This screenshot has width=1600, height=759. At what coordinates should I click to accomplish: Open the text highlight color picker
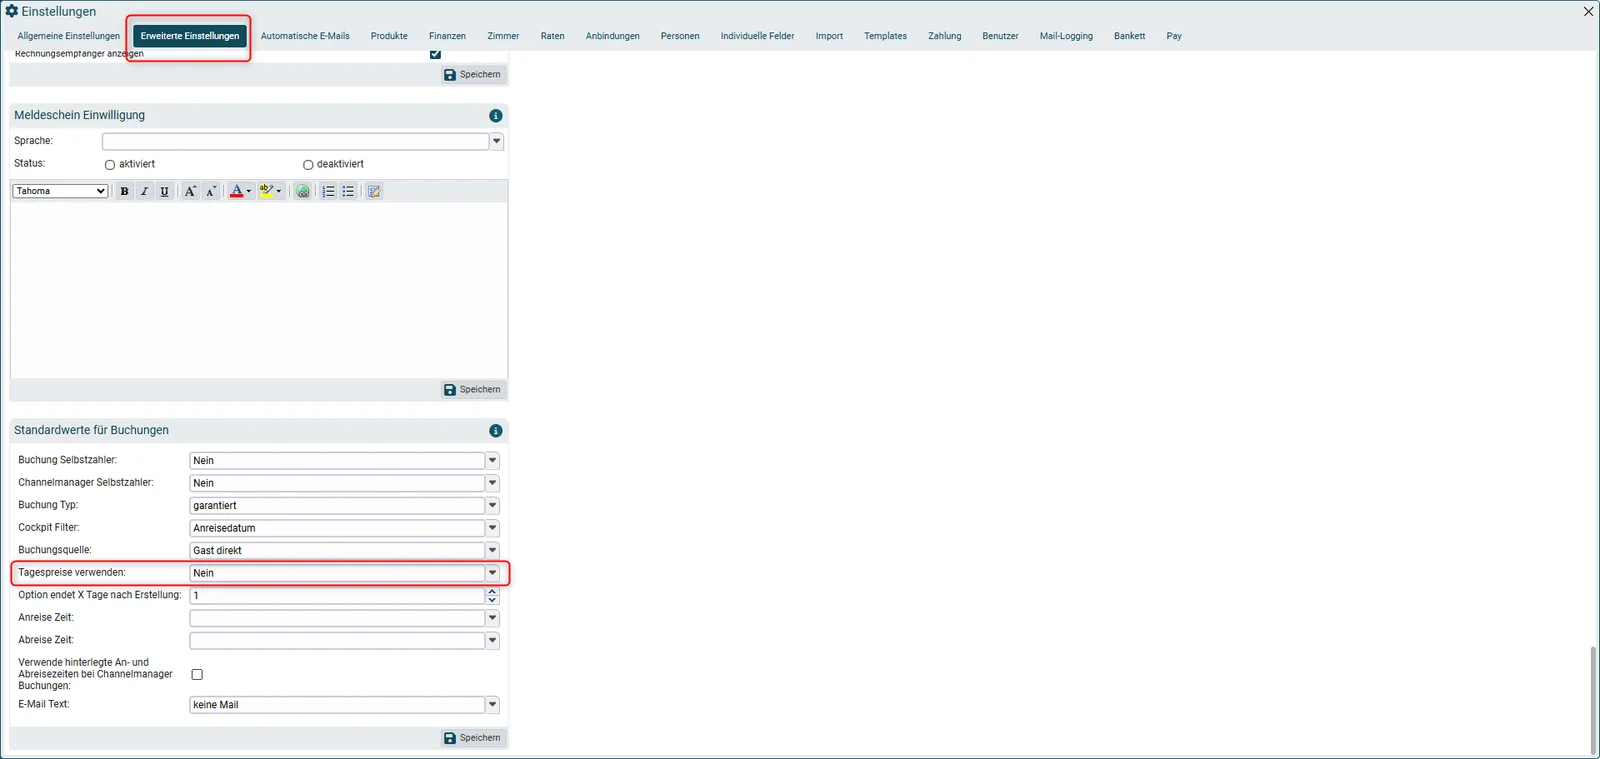(270, 191)
